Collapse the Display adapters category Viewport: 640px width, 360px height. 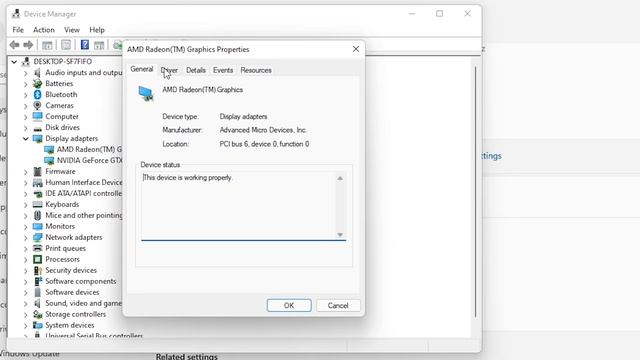point(26,139)
